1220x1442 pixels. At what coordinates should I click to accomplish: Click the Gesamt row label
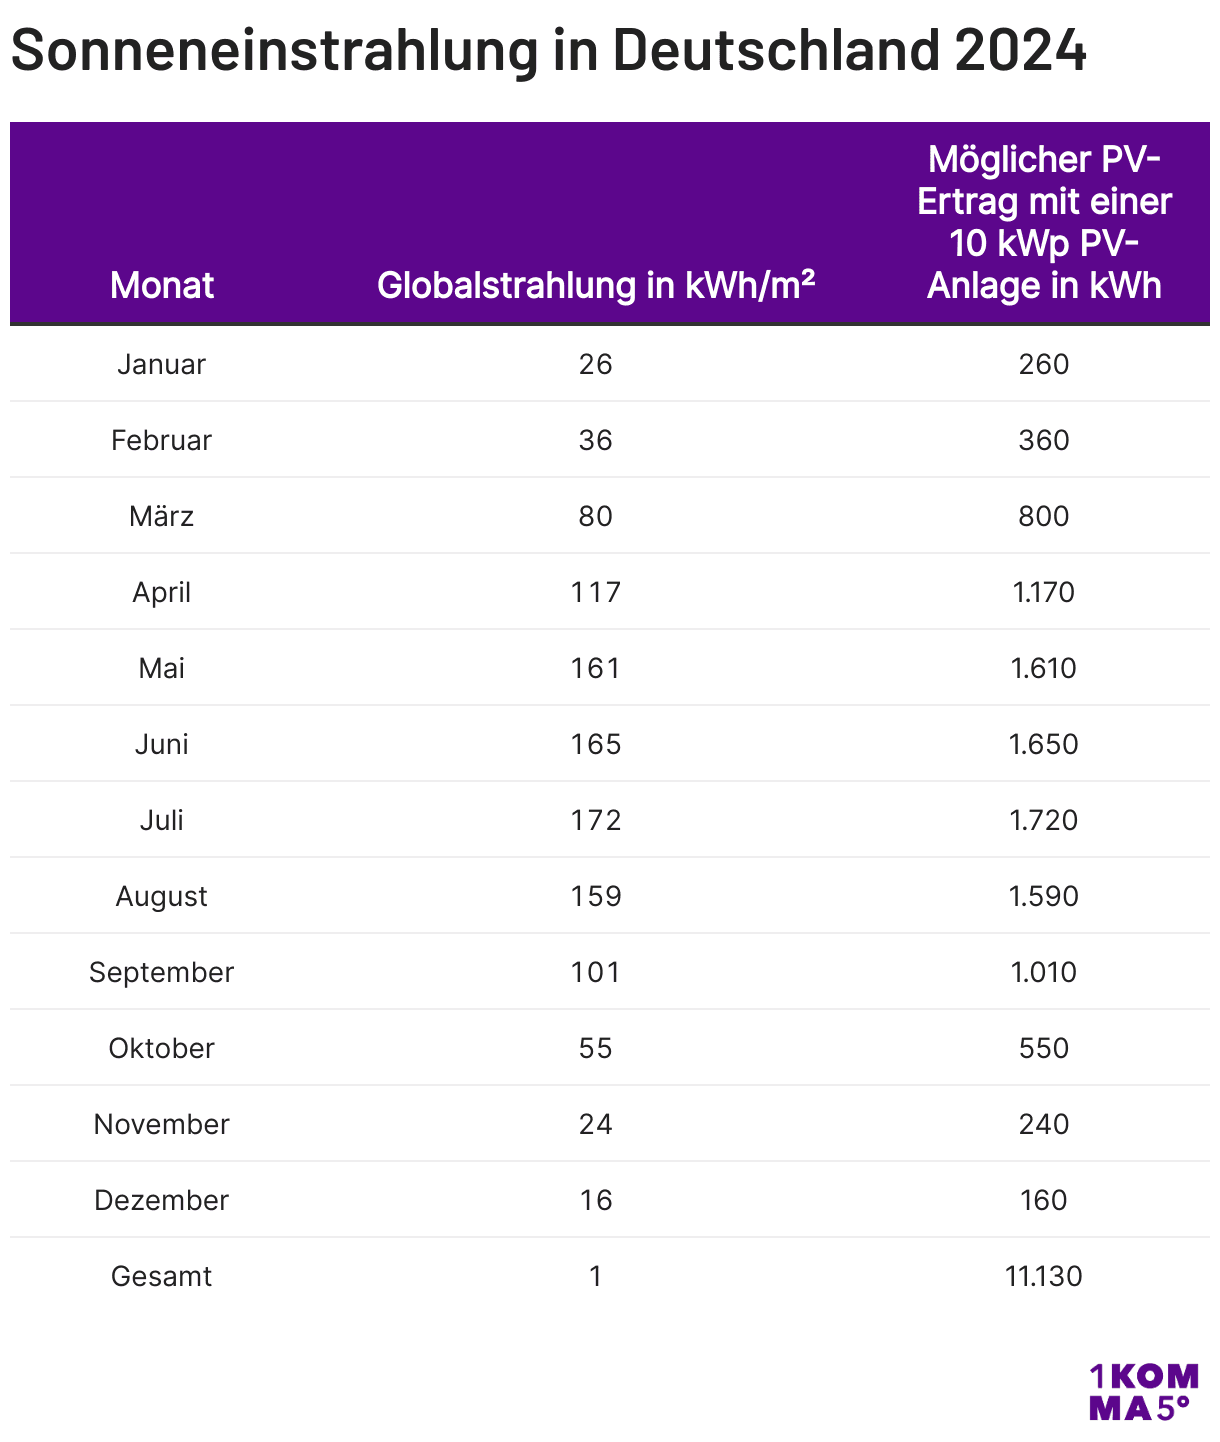point(162,1276)
